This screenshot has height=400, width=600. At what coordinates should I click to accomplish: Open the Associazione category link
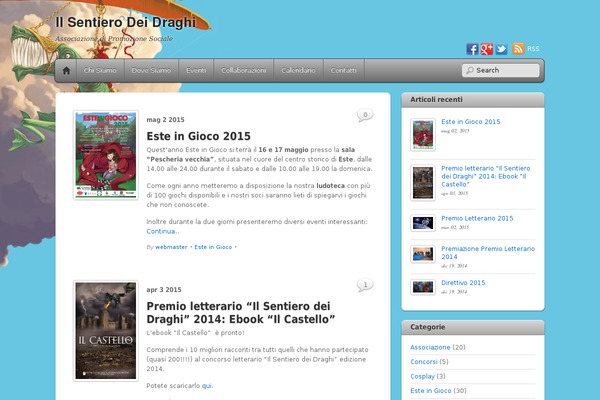[430, 347]
